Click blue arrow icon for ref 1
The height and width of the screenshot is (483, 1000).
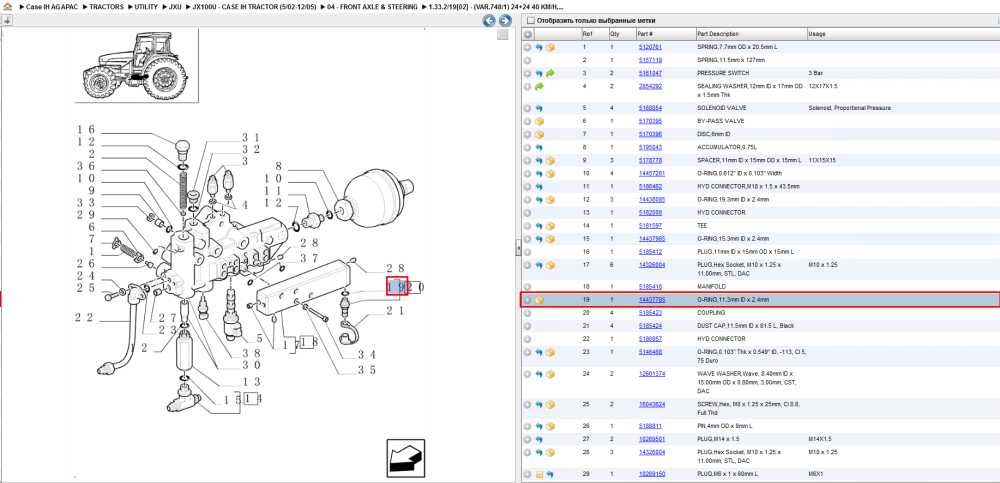(x=539, y=47)
